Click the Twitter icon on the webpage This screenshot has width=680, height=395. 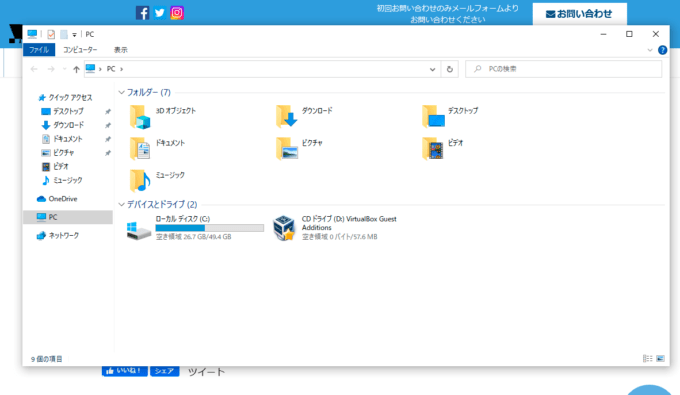click(160, 13)
